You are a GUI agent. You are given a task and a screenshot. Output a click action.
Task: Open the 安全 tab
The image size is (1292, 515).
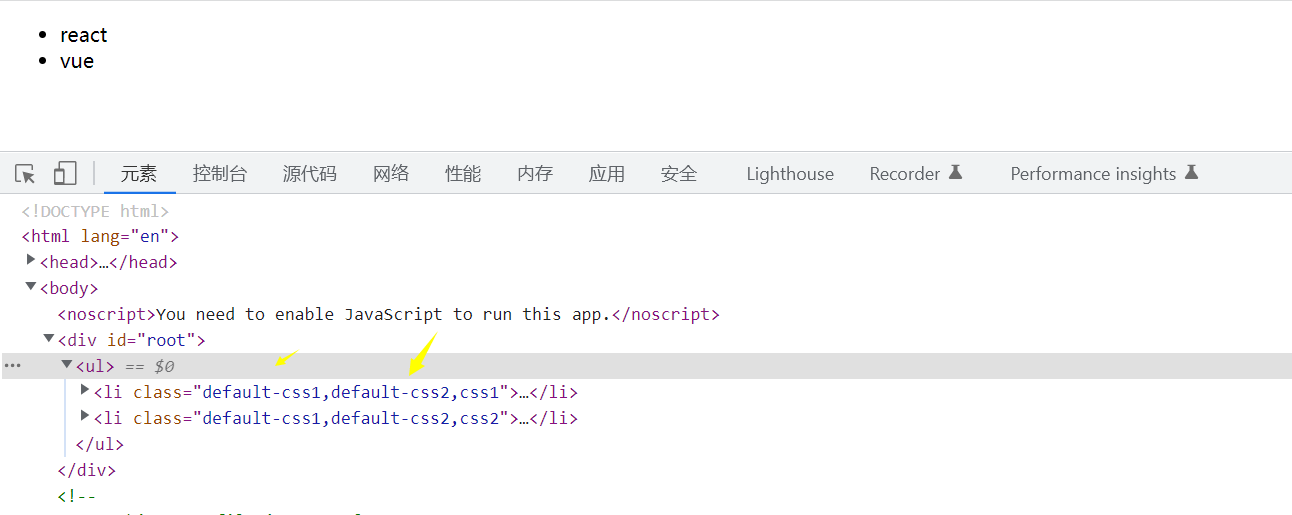679,174
